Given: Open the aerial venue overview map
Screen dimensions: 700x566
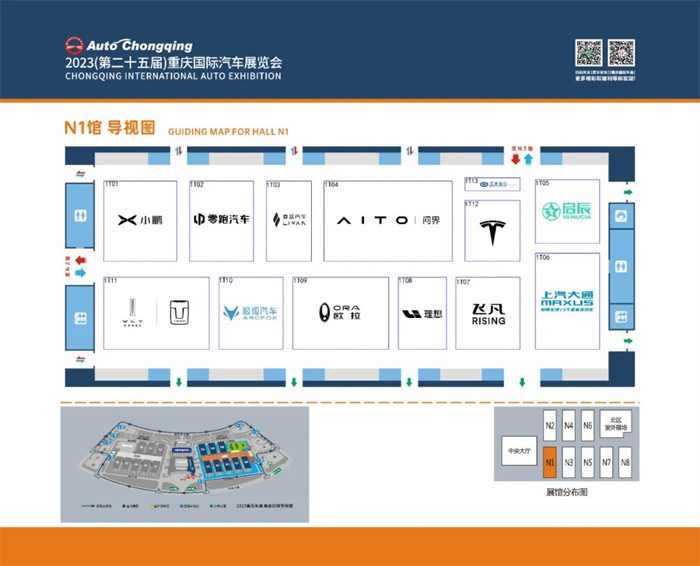Looking at the screenshot, I should click(x=185, y=464).
